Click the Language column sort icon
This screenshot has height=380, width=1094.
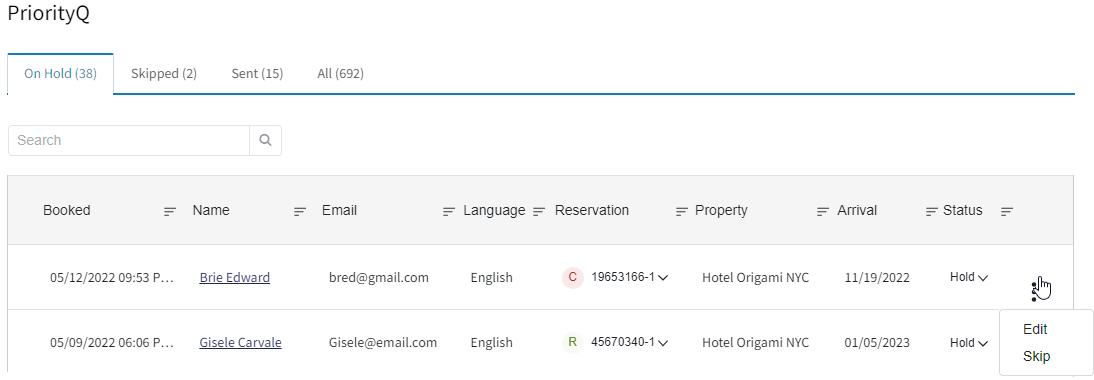[539, 211]
